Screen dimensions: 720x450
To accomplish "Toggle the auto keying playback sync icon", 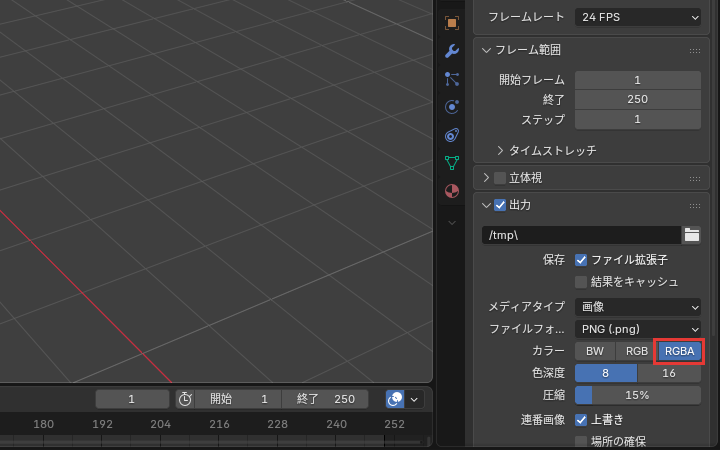I will coord(395,399).
